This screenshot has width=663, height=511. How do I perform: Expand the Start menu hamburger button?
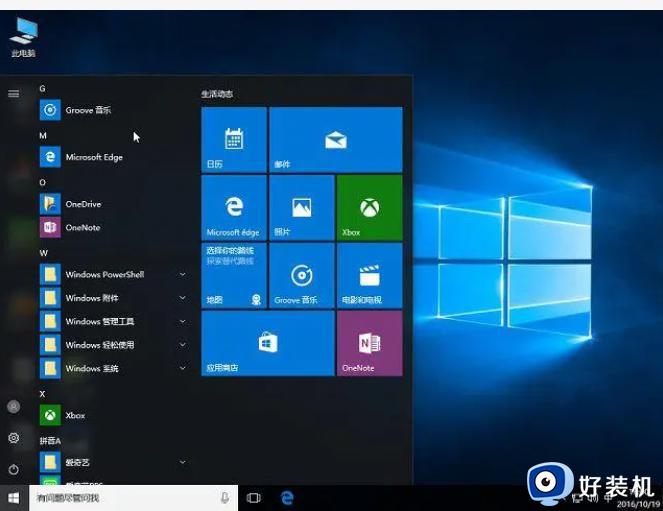pos(14,93)
